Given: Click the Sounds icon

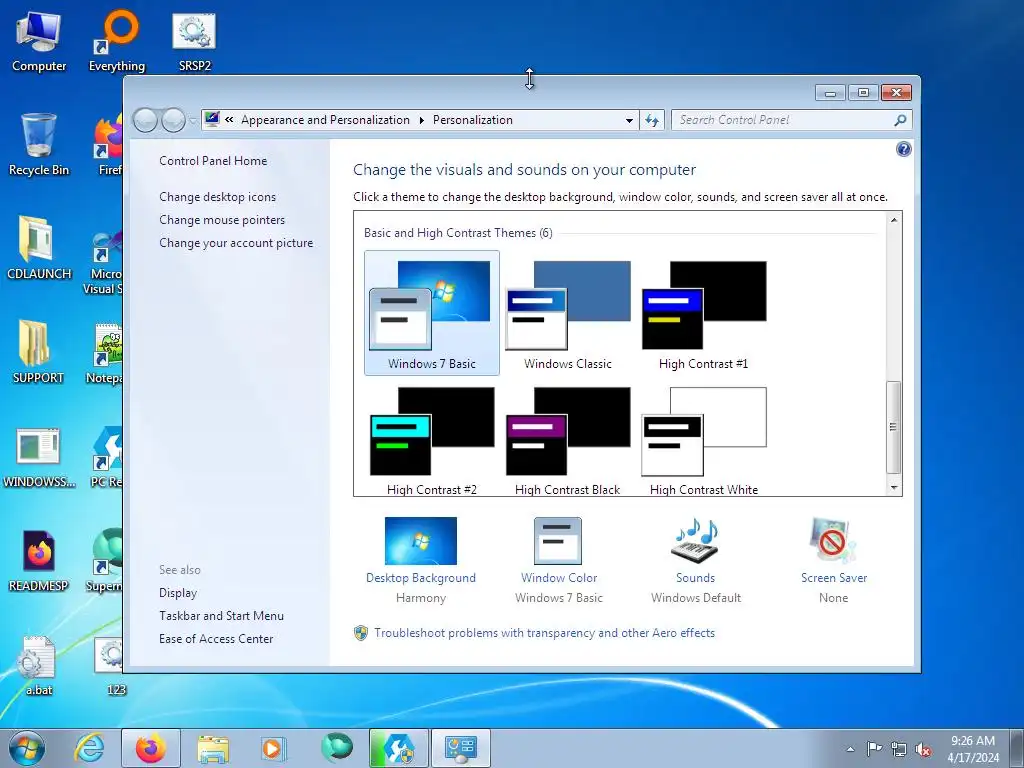Looking at the screenshot, I should tap(695, 541).
